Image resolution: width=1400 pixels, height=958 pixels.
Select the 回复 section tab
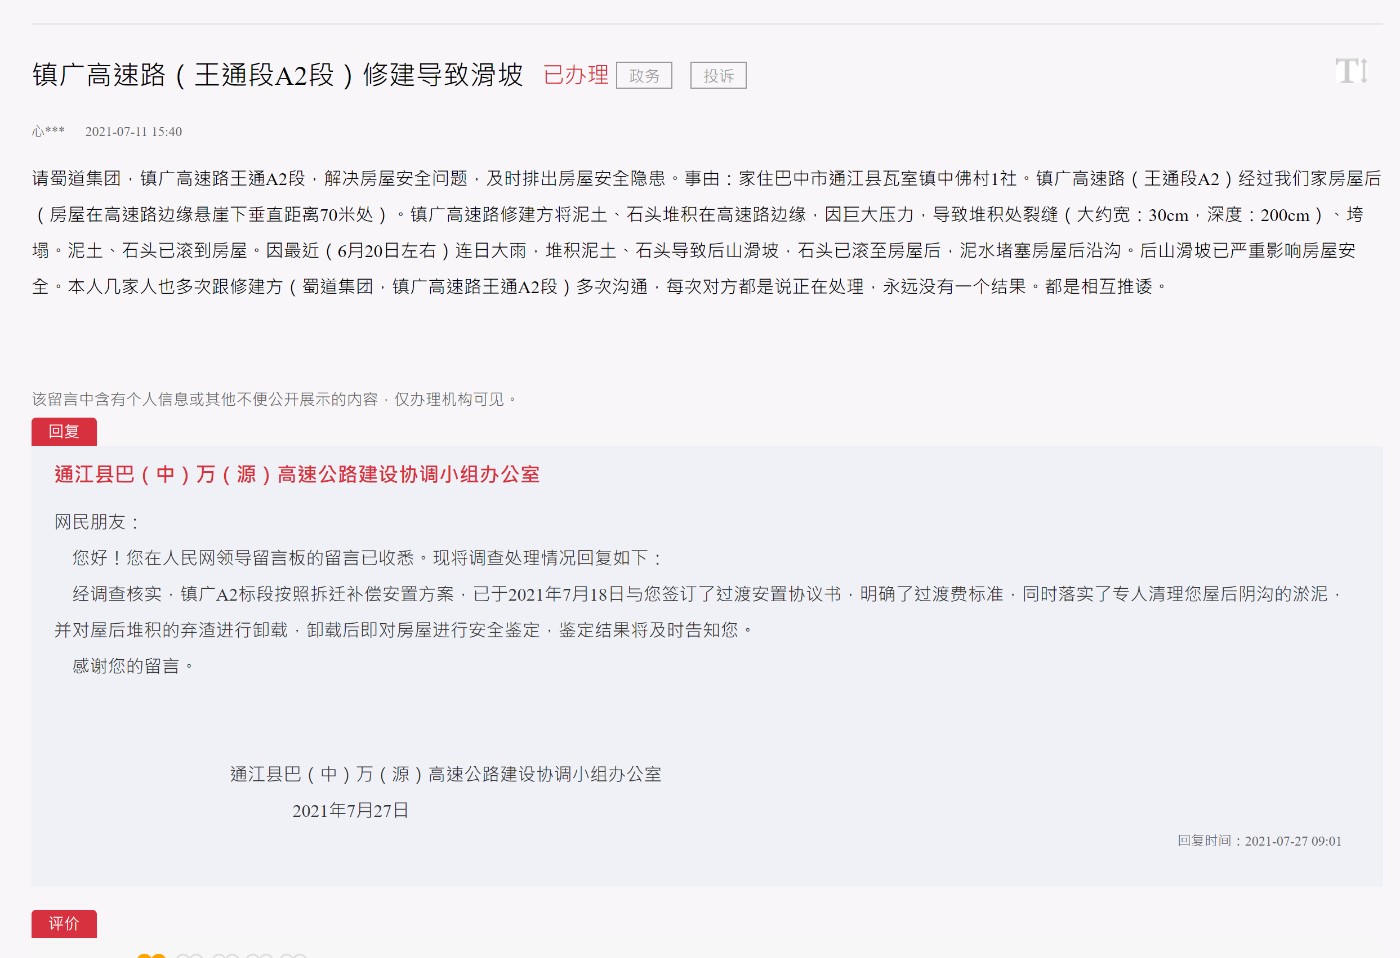pyautogui.click(x=64, y=431)
